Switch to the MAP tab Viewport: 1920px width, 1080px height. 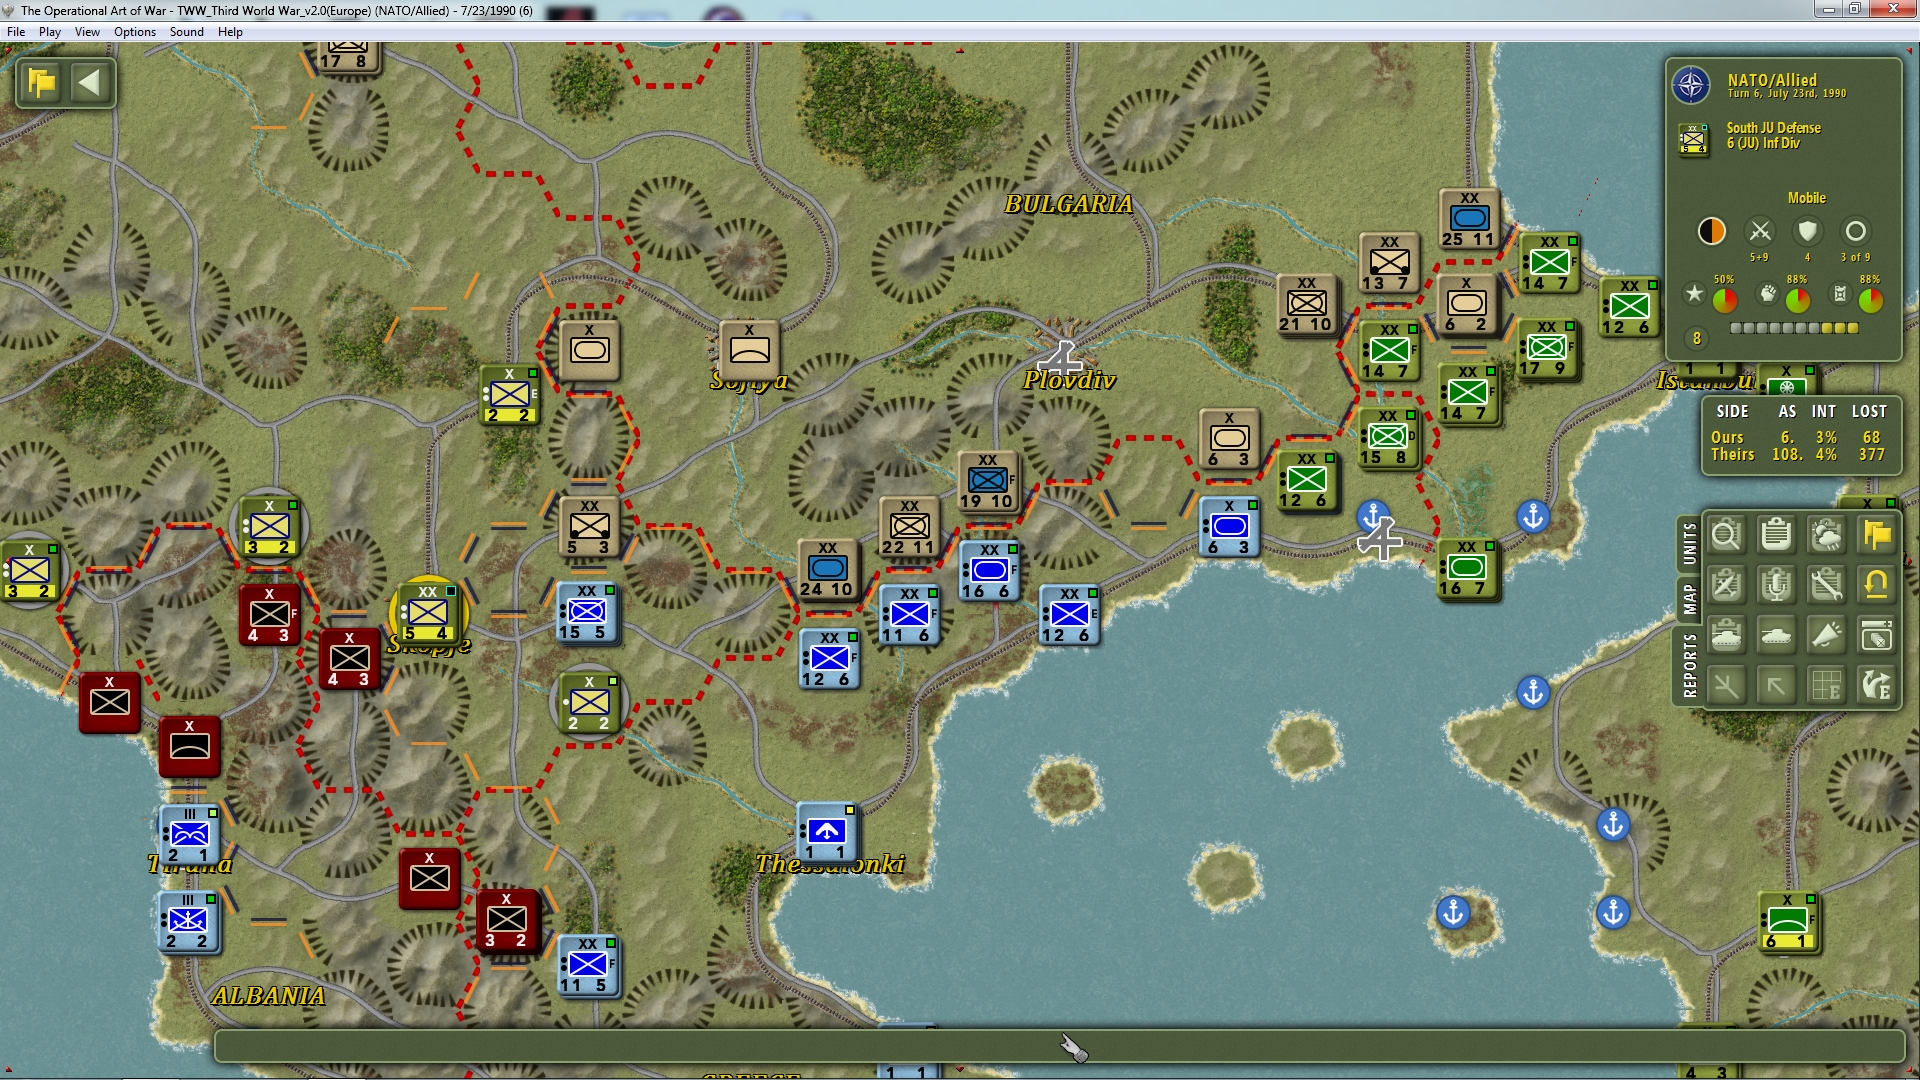pos(1689,599)
